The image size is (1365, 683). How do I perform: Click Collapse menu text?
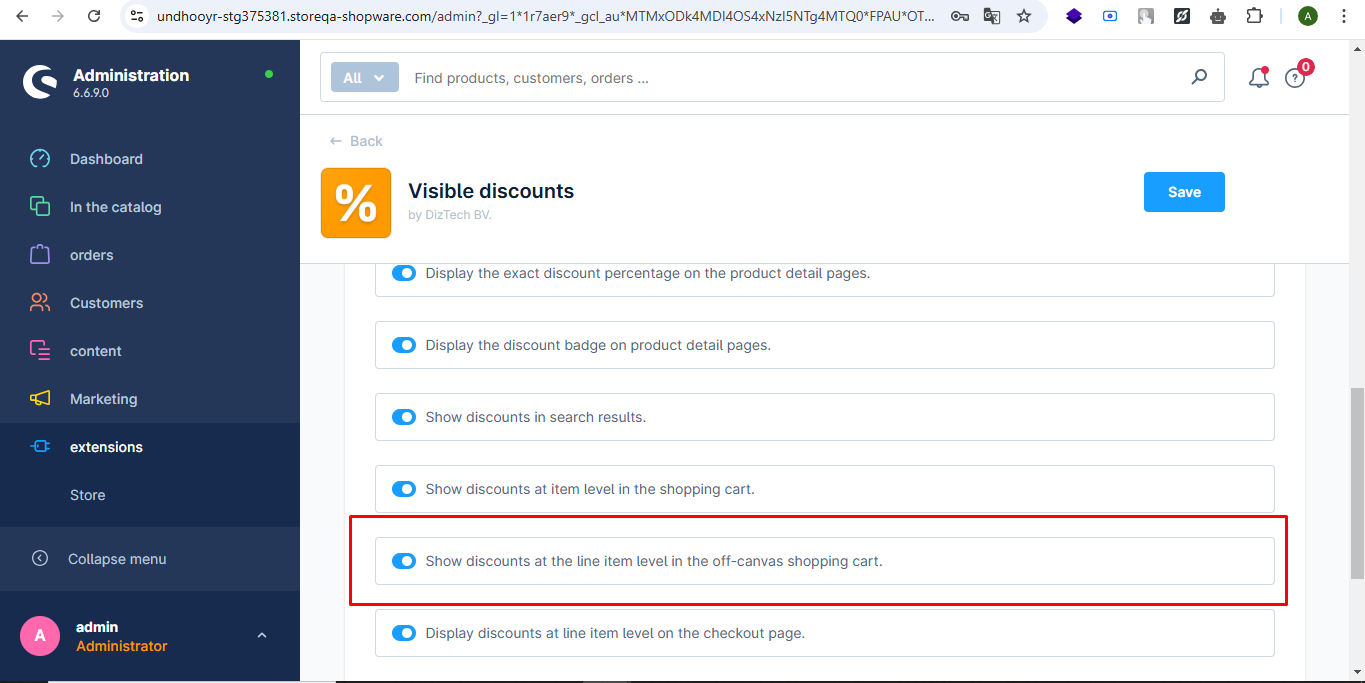(x=117, y=559)
